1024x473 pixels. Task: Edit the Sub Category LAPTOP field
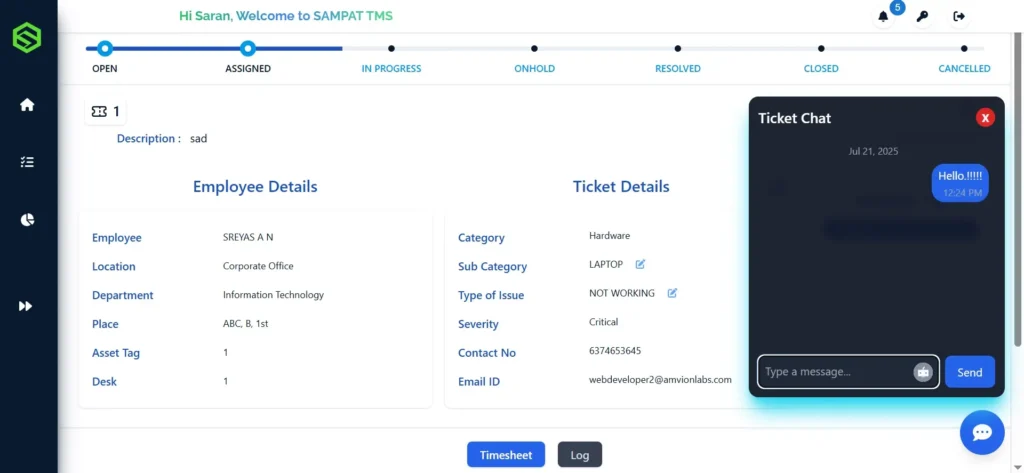[x=641, y=265]
